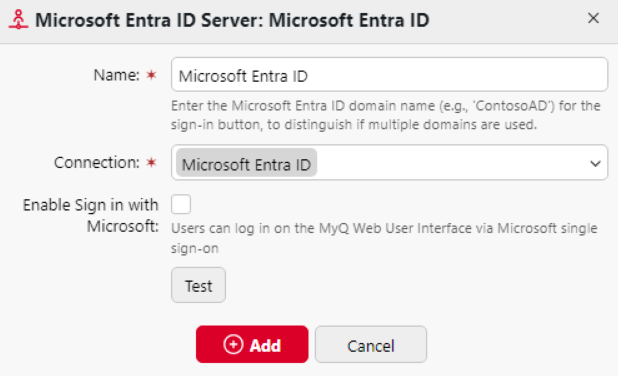Enable Sign in with Microsoft checkbox
Image resolution: width=618 pixels, height=376 pixels.
181,204
